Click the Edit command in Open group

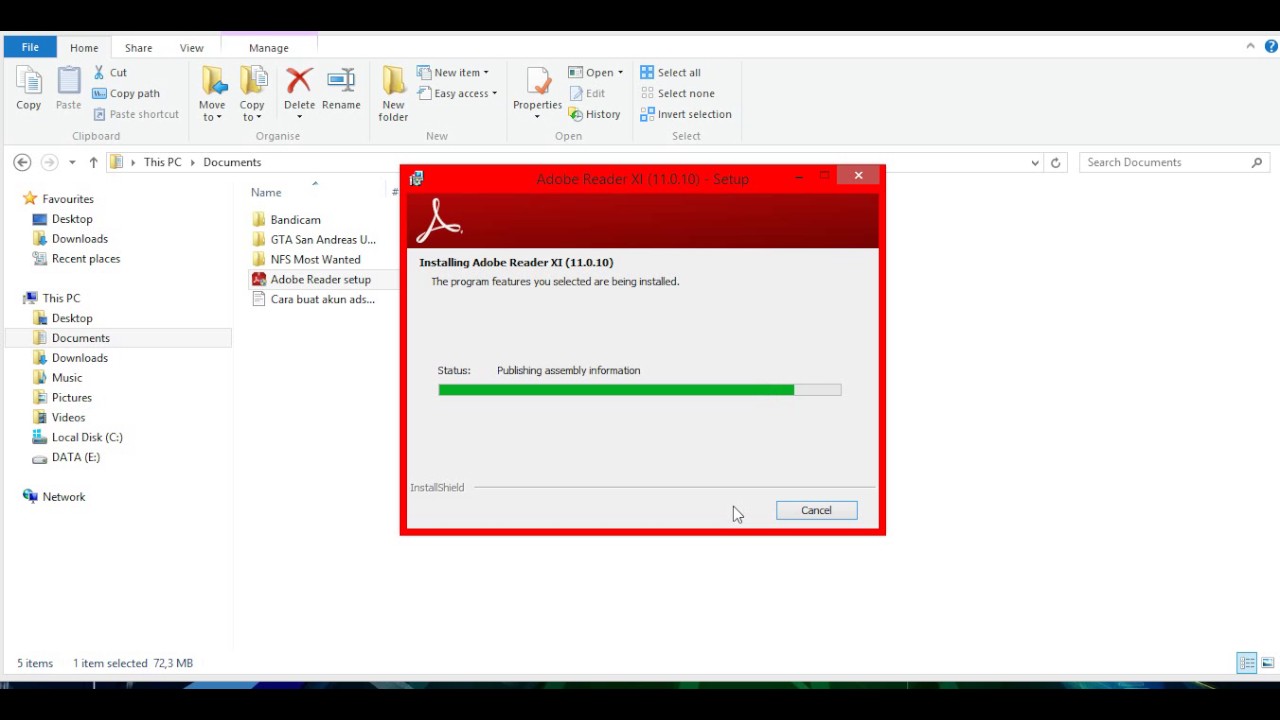(587, 93)
